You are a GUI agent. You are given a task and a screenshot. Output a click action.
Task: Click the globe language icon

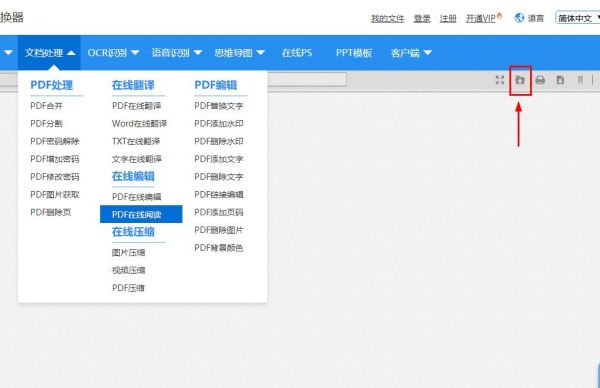click(x=519, y=18)
